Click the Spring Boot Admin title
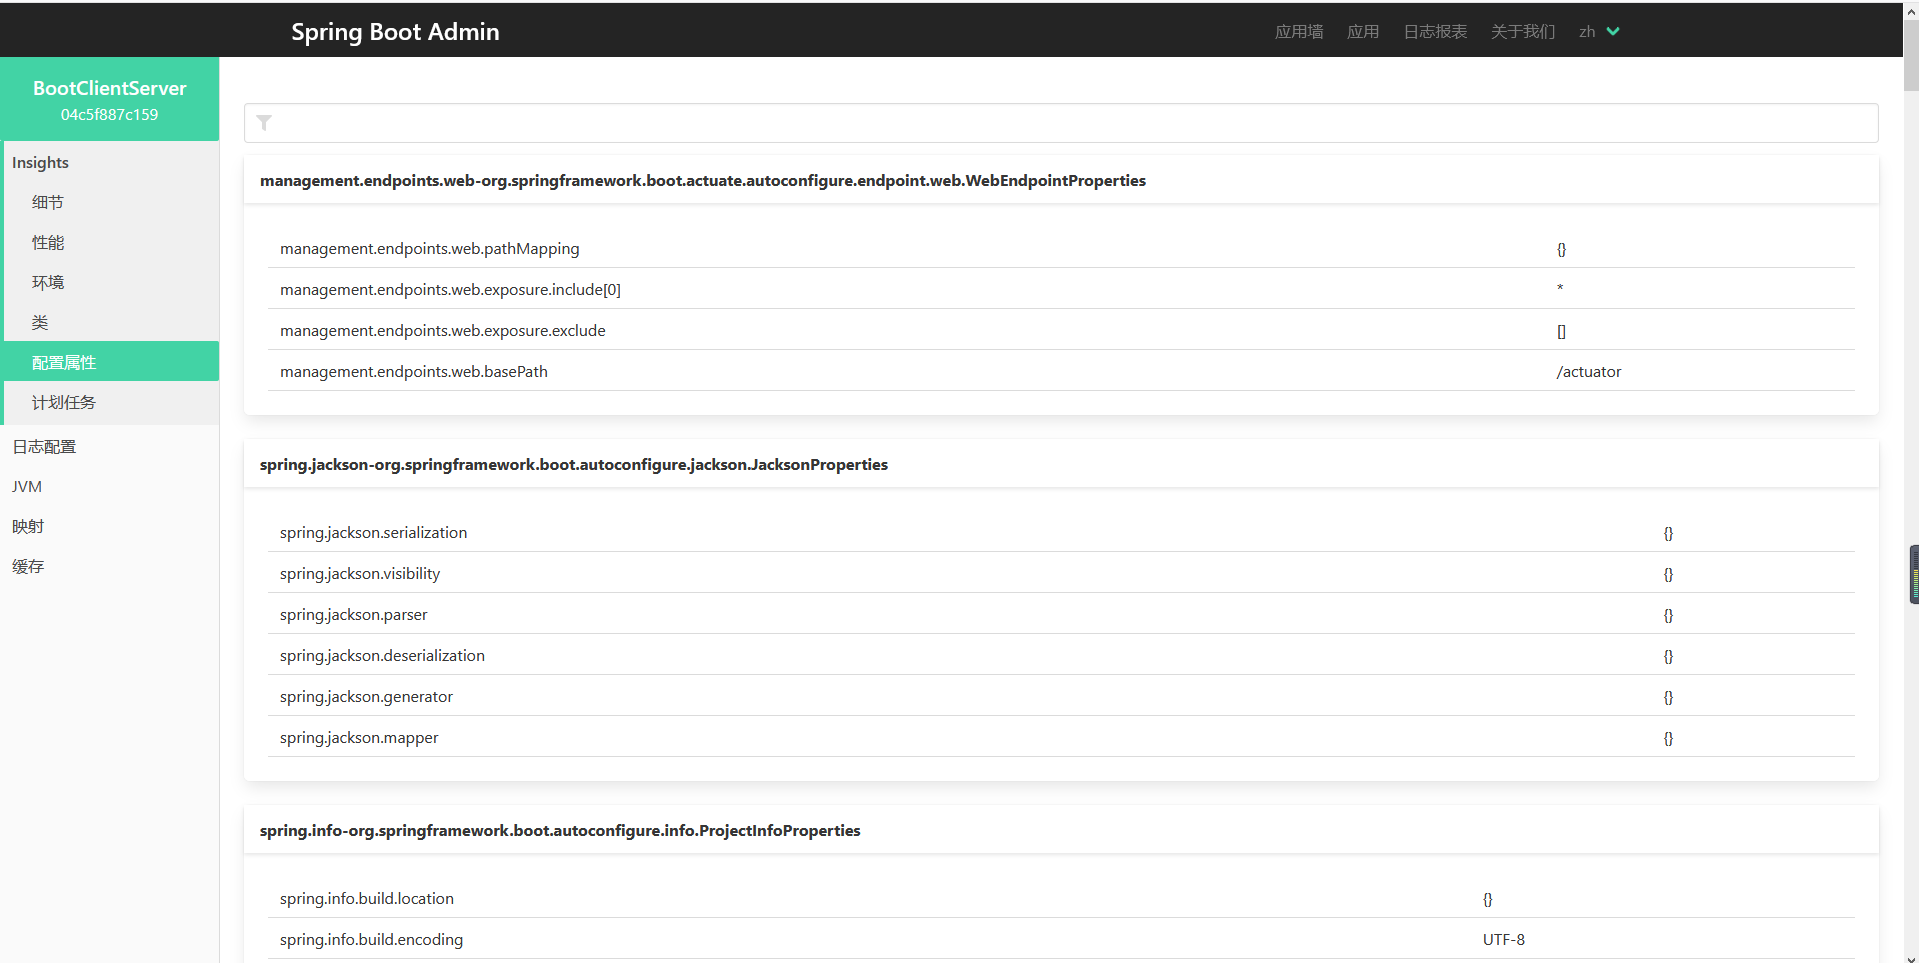The height and width of the screenshot is (963, 1919). pyautogui.click(x=395, y=32)
